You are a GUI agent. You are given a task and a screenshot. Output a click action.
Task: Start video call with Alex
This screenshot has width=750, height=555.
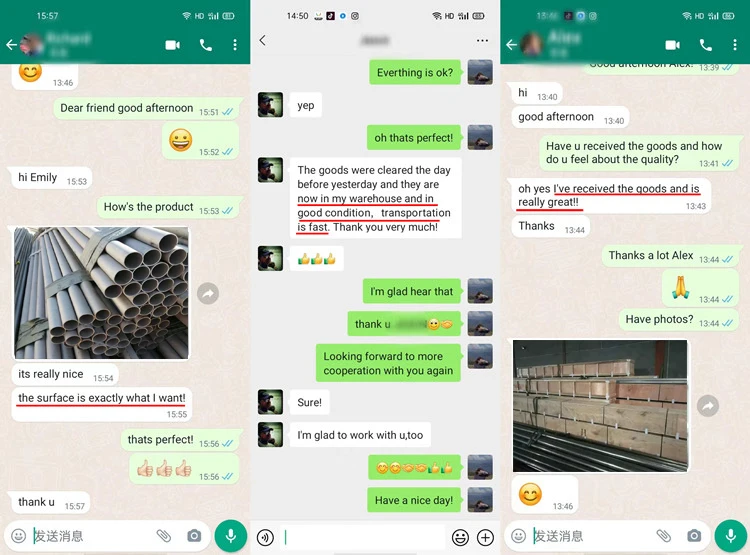click(672, 45)
